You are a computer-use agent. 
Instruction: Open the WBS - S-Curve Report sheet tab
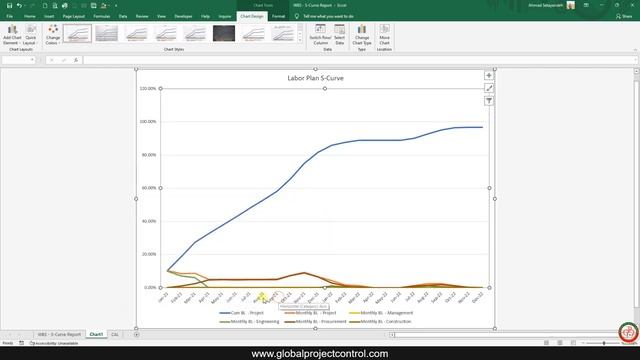(x=59, y=334)
